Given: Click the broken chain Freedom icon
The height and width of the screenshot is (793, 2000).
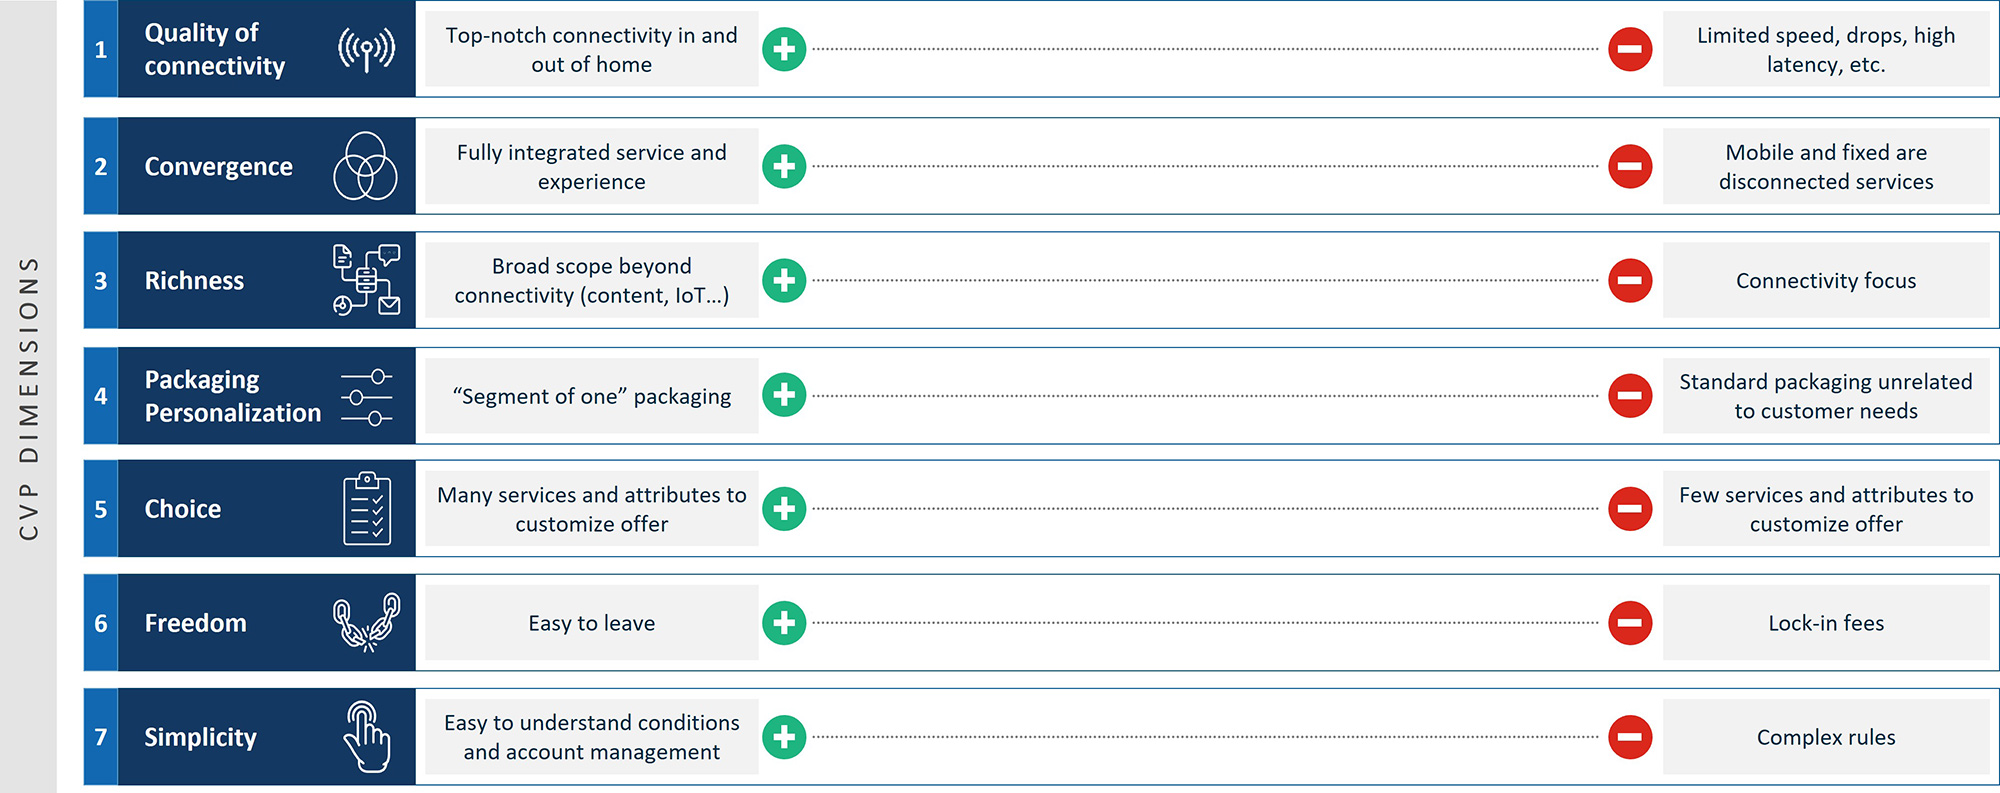Looking at the screenshot, I should 366,622.
